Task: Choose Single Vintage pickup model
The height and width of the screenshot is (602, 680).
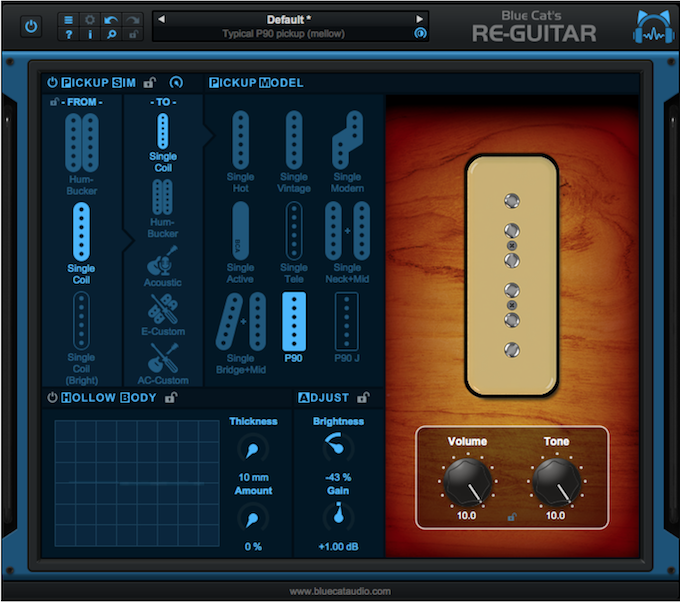Action: (x=294, y=151)
